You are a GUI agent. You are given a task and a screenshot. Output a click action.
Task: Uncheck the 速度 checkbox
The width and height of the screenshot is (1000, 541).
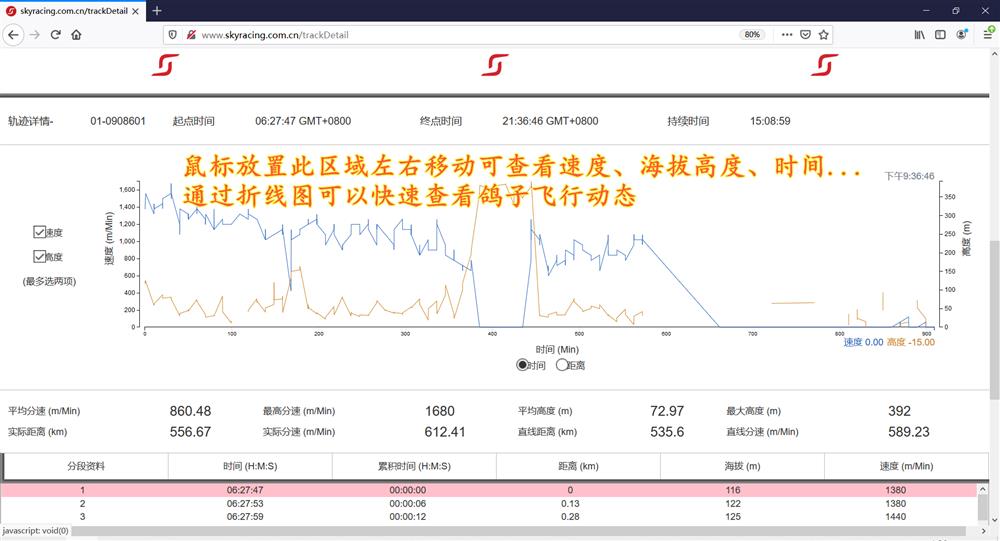[40, 232]
